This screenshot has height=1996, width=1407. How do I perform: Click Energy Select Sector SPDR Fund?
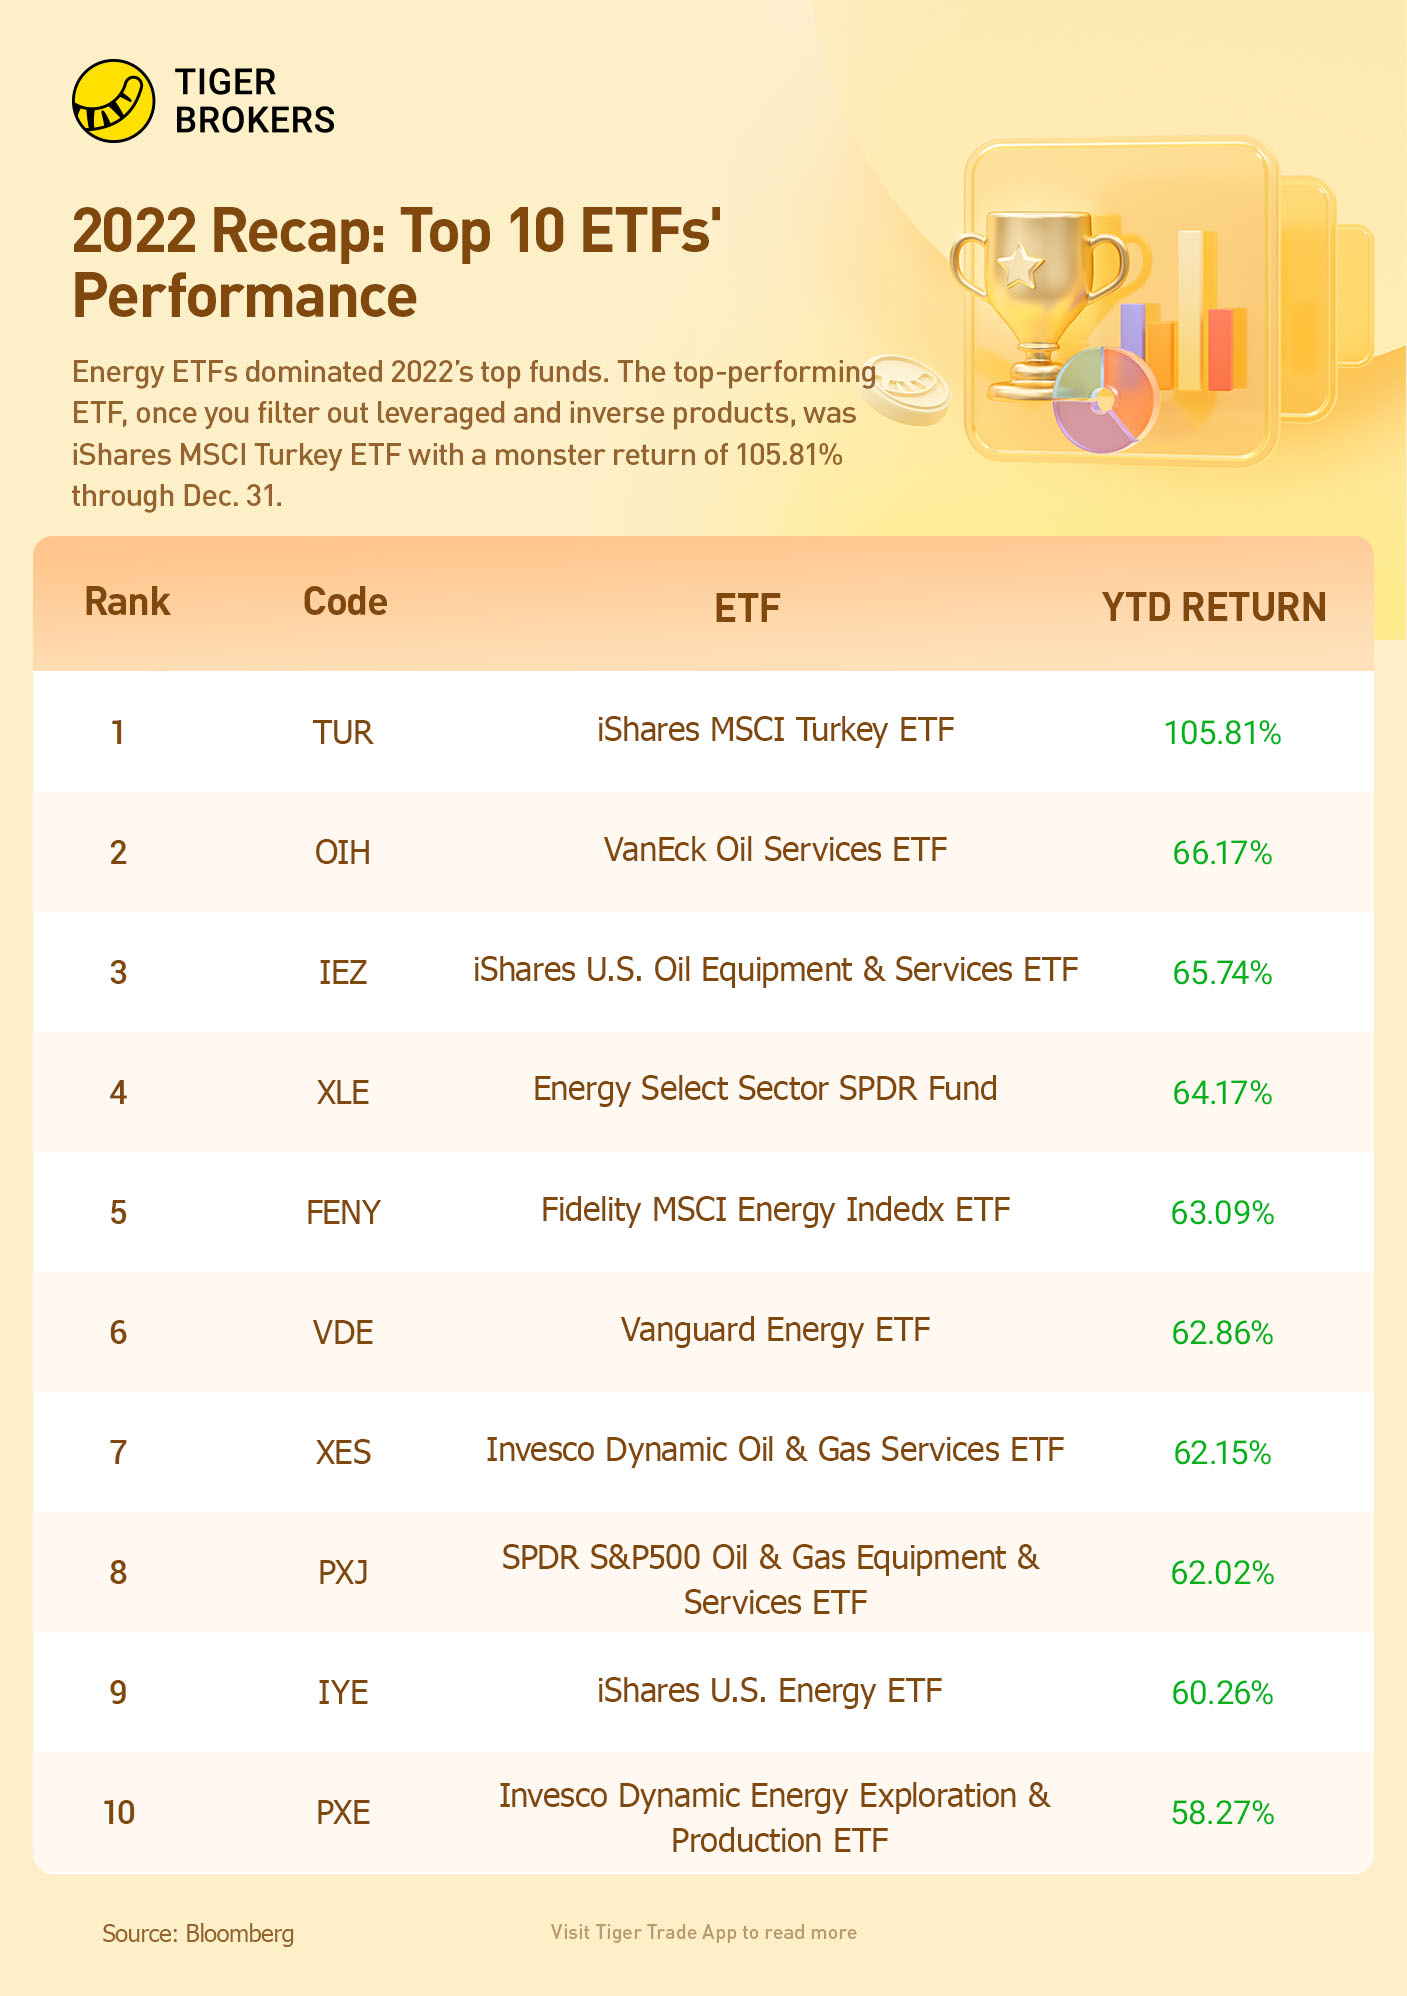(765, 1089)
